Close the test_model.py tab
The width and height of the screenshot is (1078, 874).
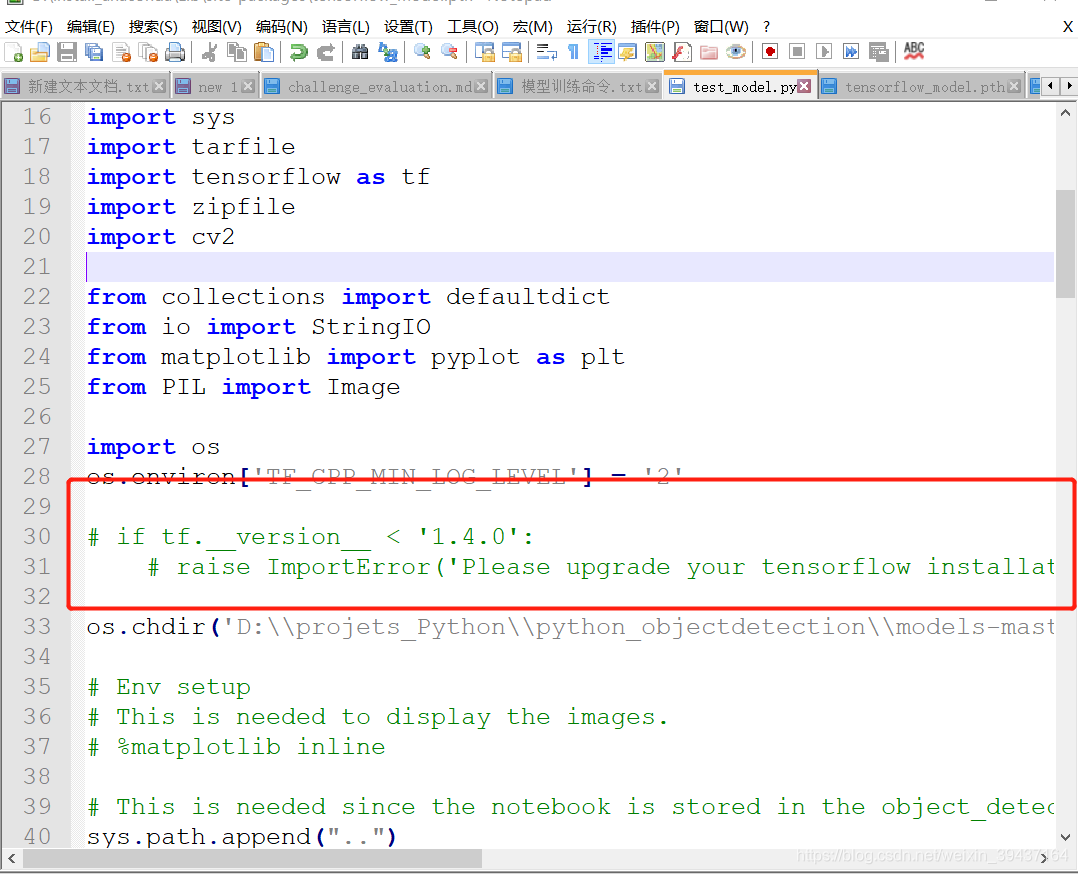click(804, 86)
